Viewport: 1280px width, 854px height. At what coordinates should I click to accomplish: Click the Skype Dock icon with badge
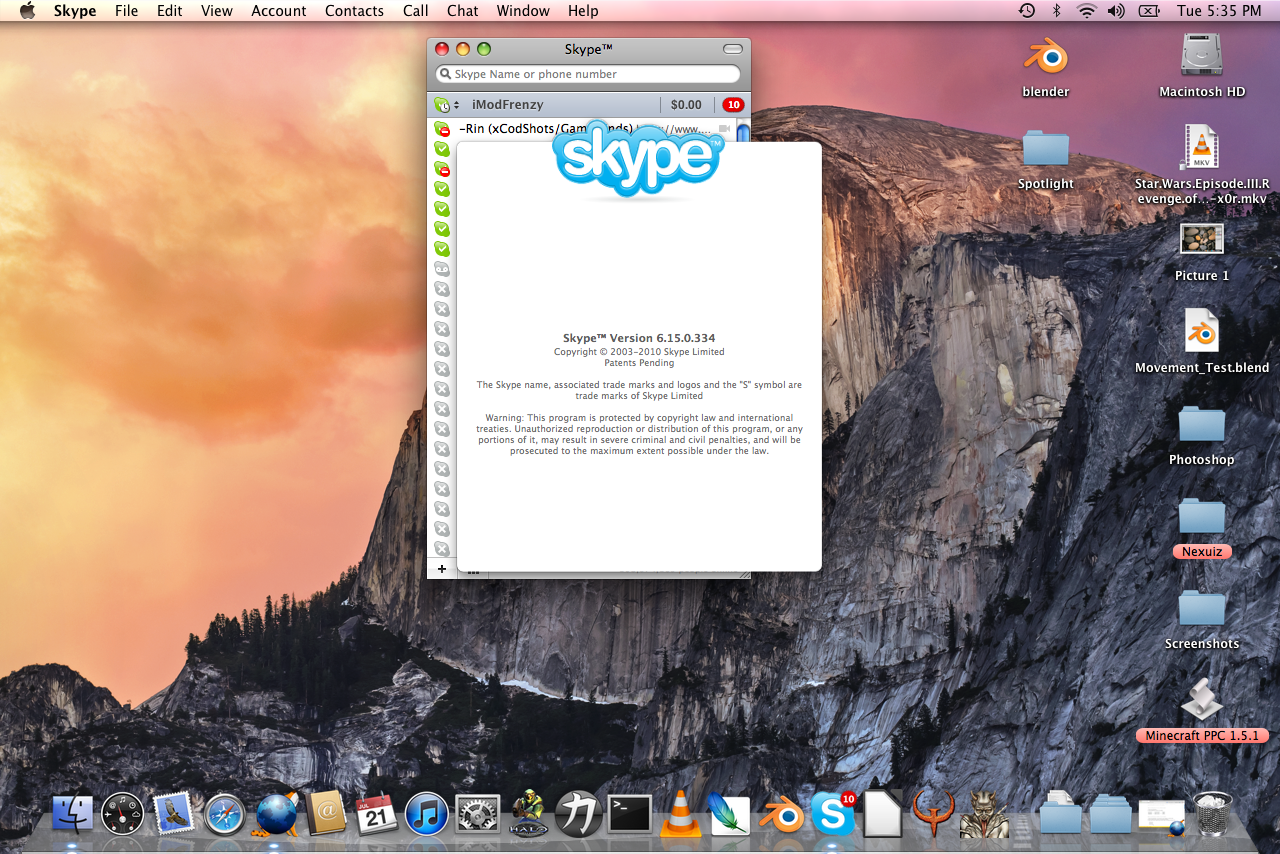(x=833, y=813)
